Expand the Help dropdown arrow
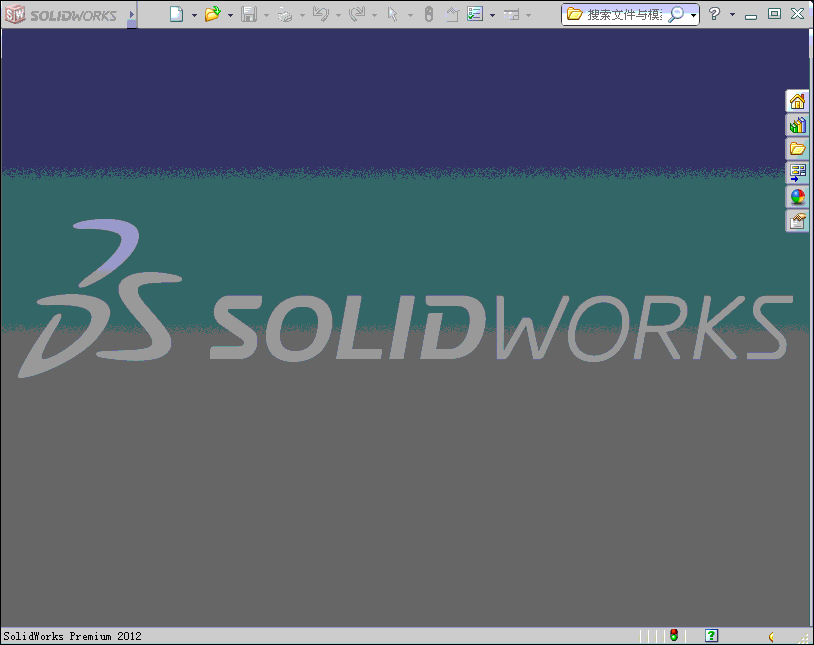 [x=732, y=15]
